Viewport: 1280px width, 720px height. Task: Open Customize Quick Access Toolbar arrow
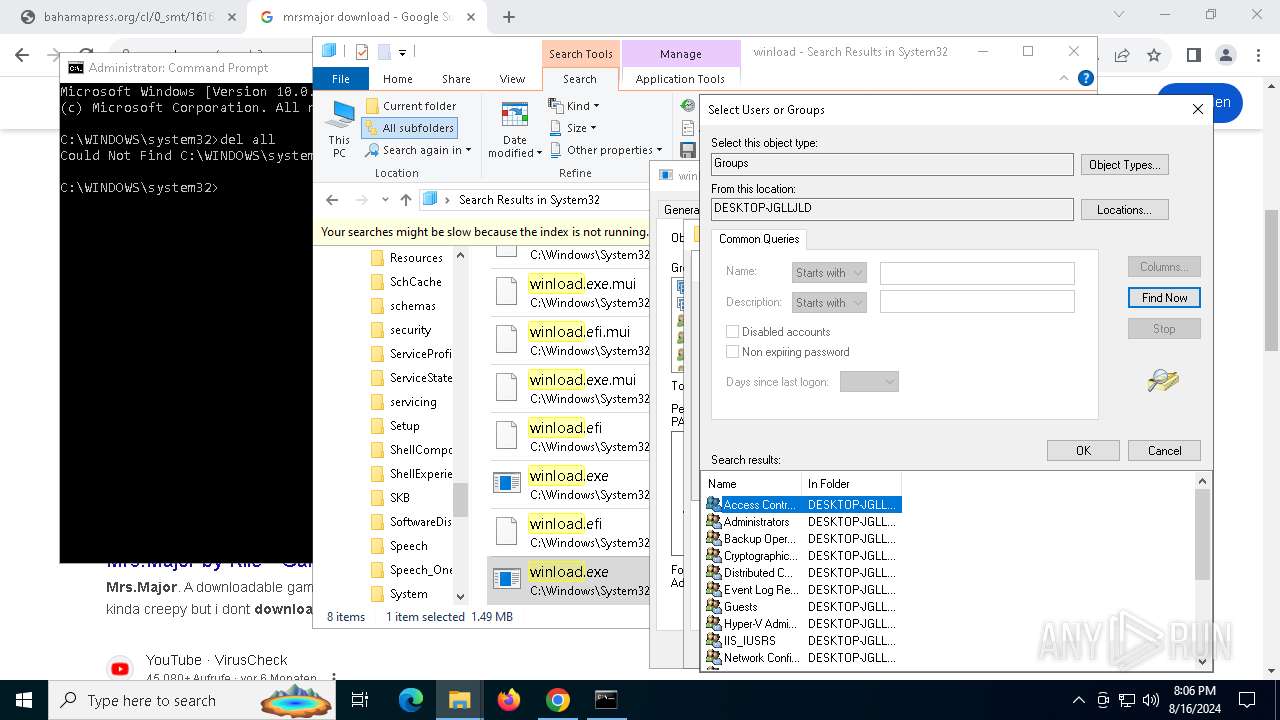[402, 52]
